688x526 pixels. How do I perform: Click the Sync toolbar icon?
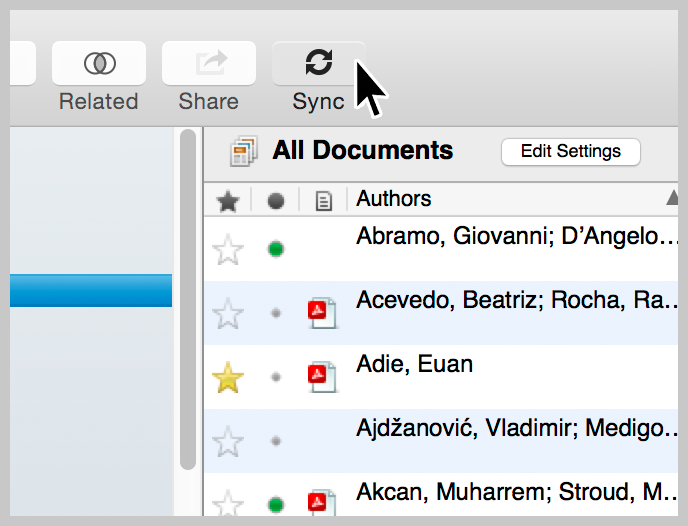318,63
